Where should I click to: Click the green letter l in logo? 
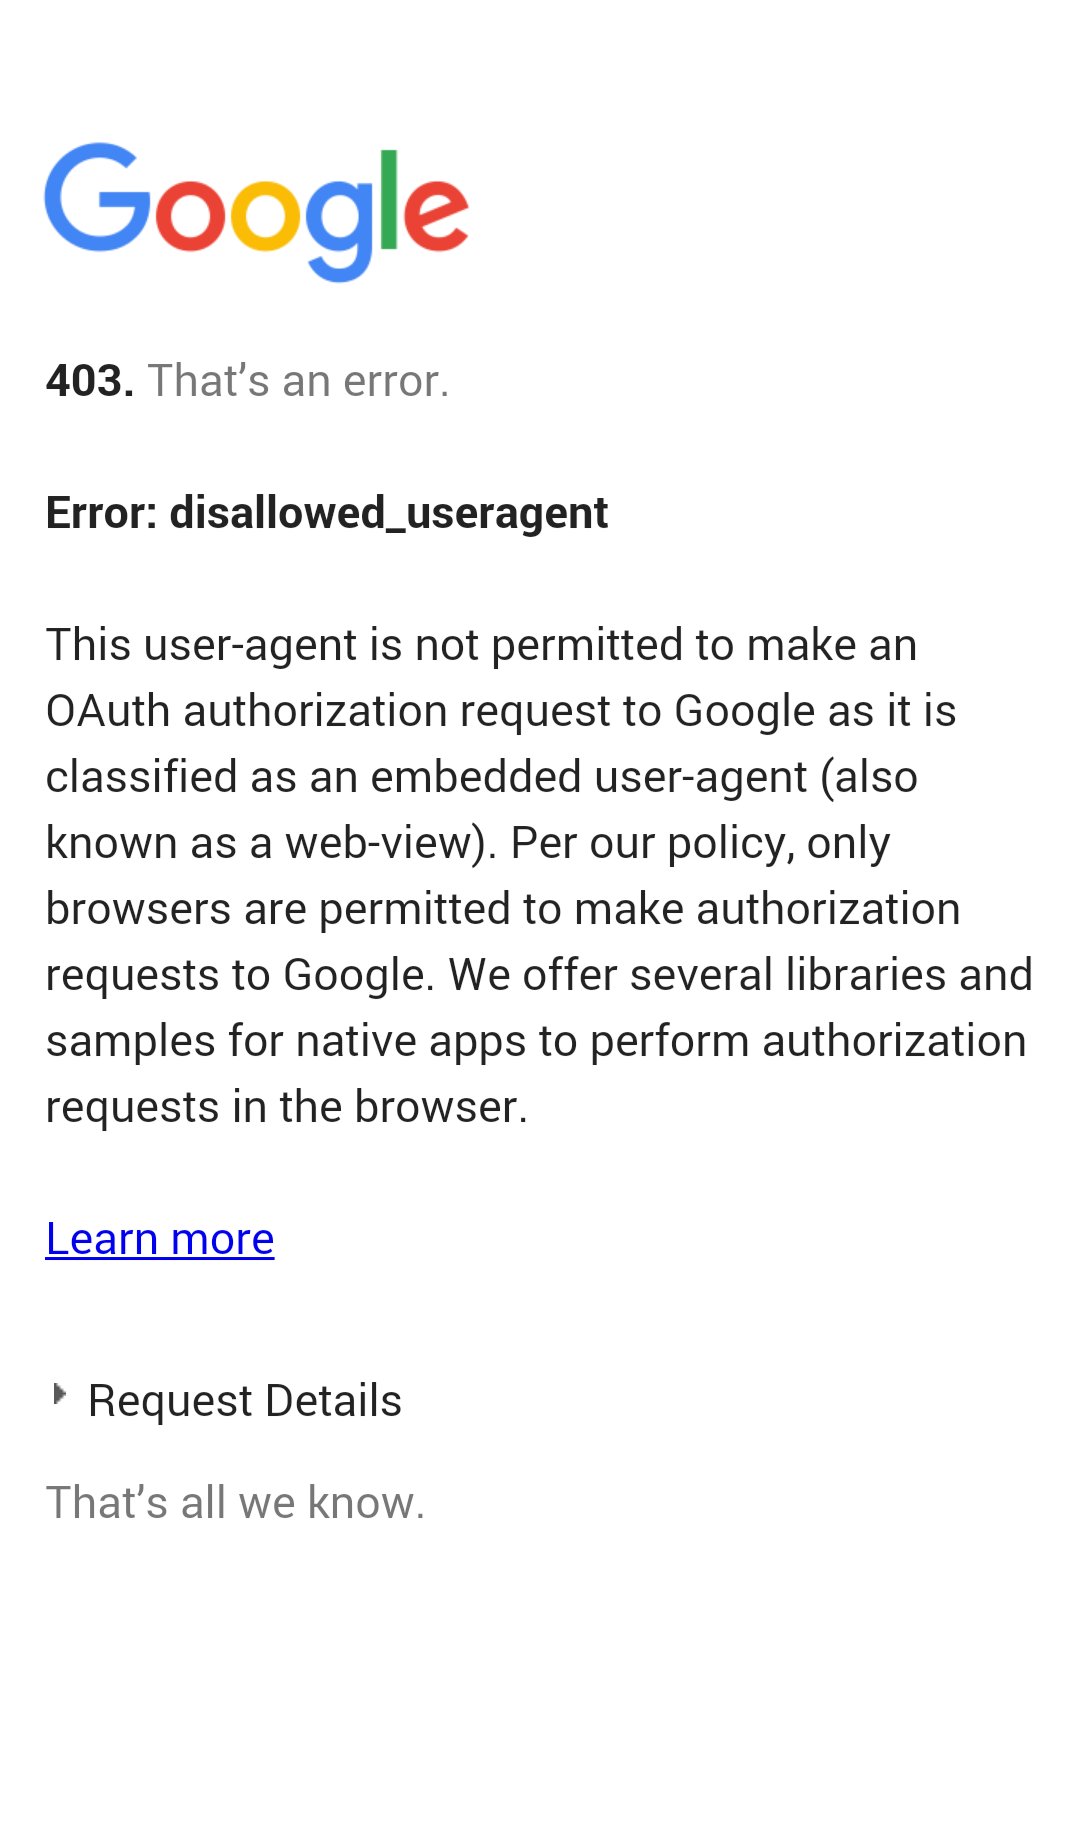pyautogui.click(x=389, y=198)
